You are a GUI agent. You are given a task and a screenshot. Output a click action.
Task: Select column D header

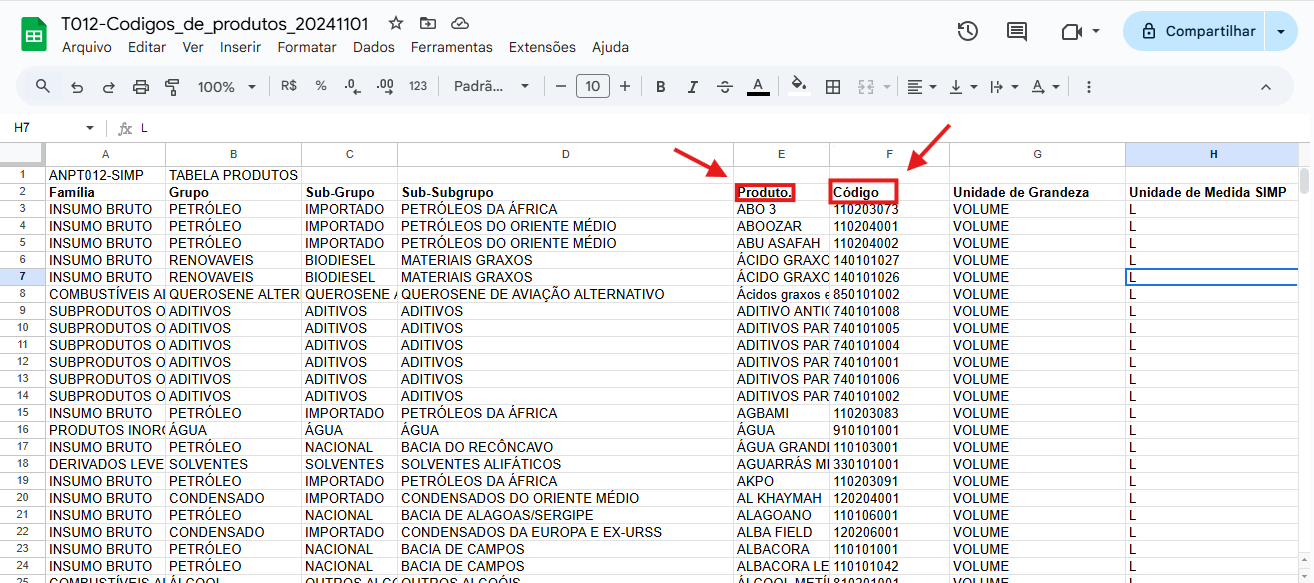pos(565,154)
